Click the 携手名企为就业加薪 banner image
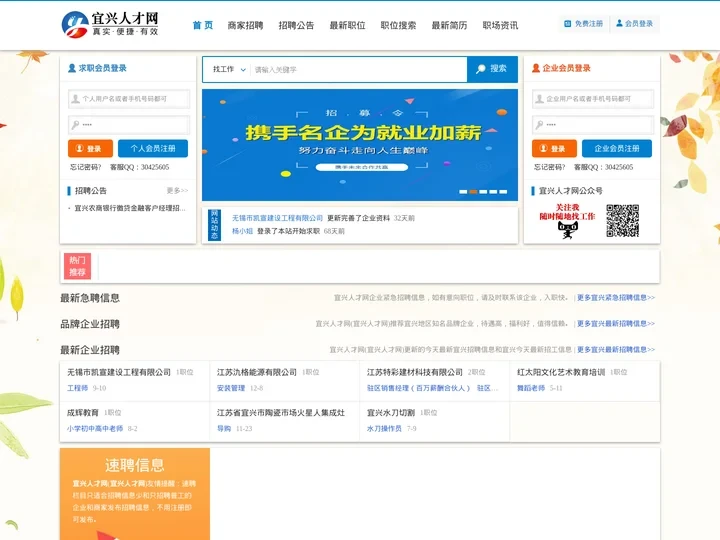 360,145
